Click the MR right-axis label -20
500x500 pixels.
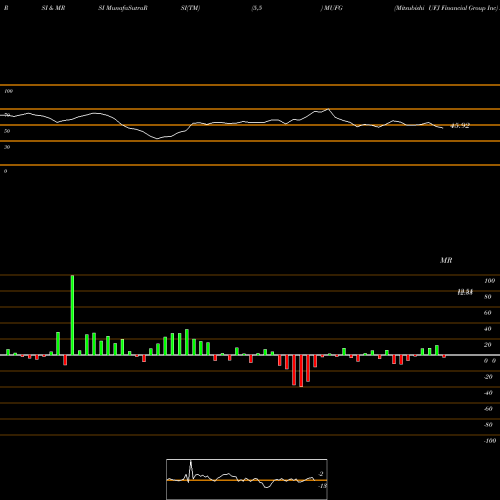pos(488,377)
